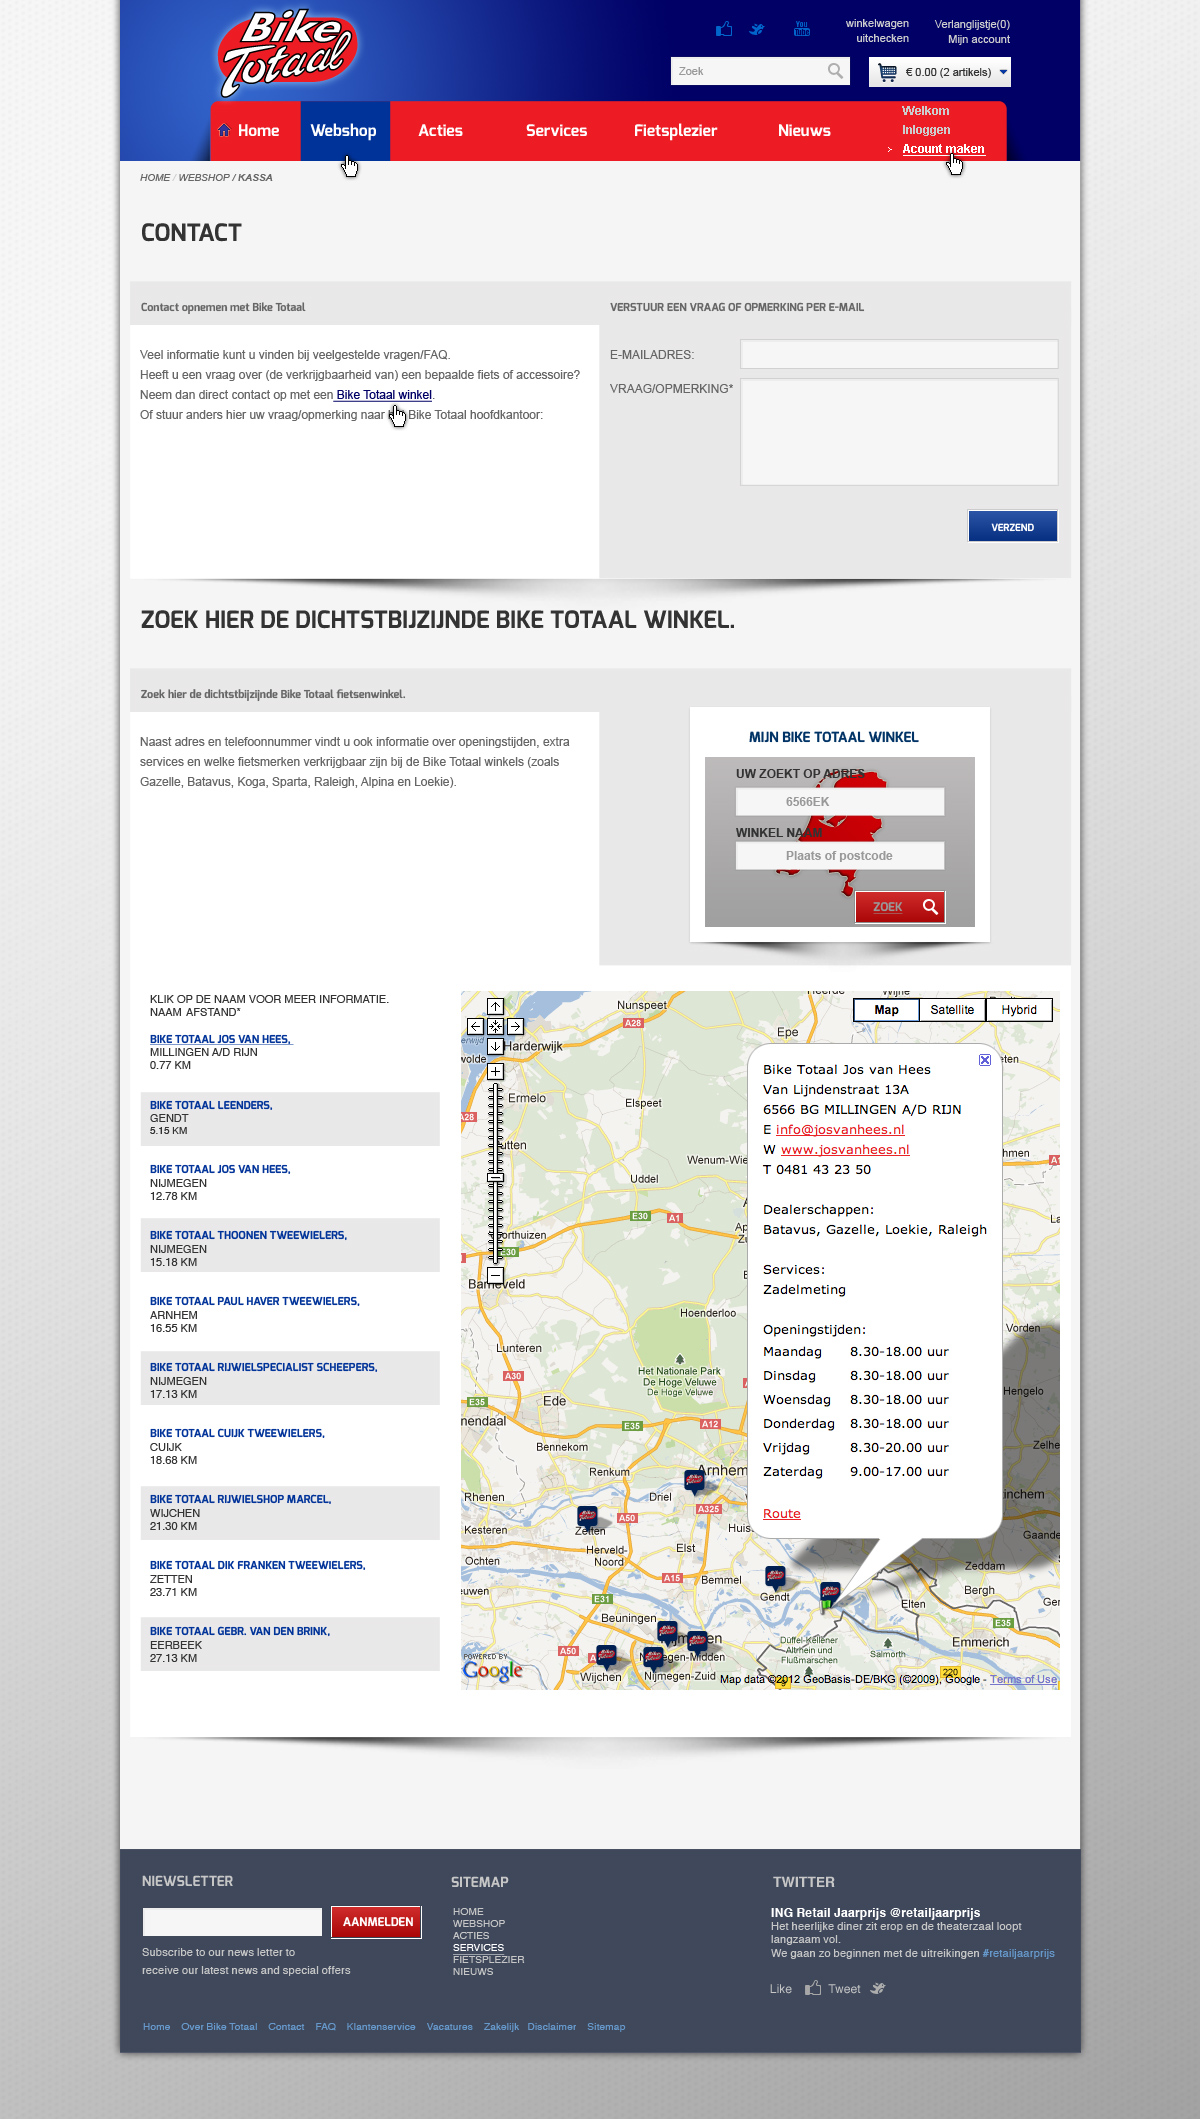Open the Acties menu item

click(440, 130)
